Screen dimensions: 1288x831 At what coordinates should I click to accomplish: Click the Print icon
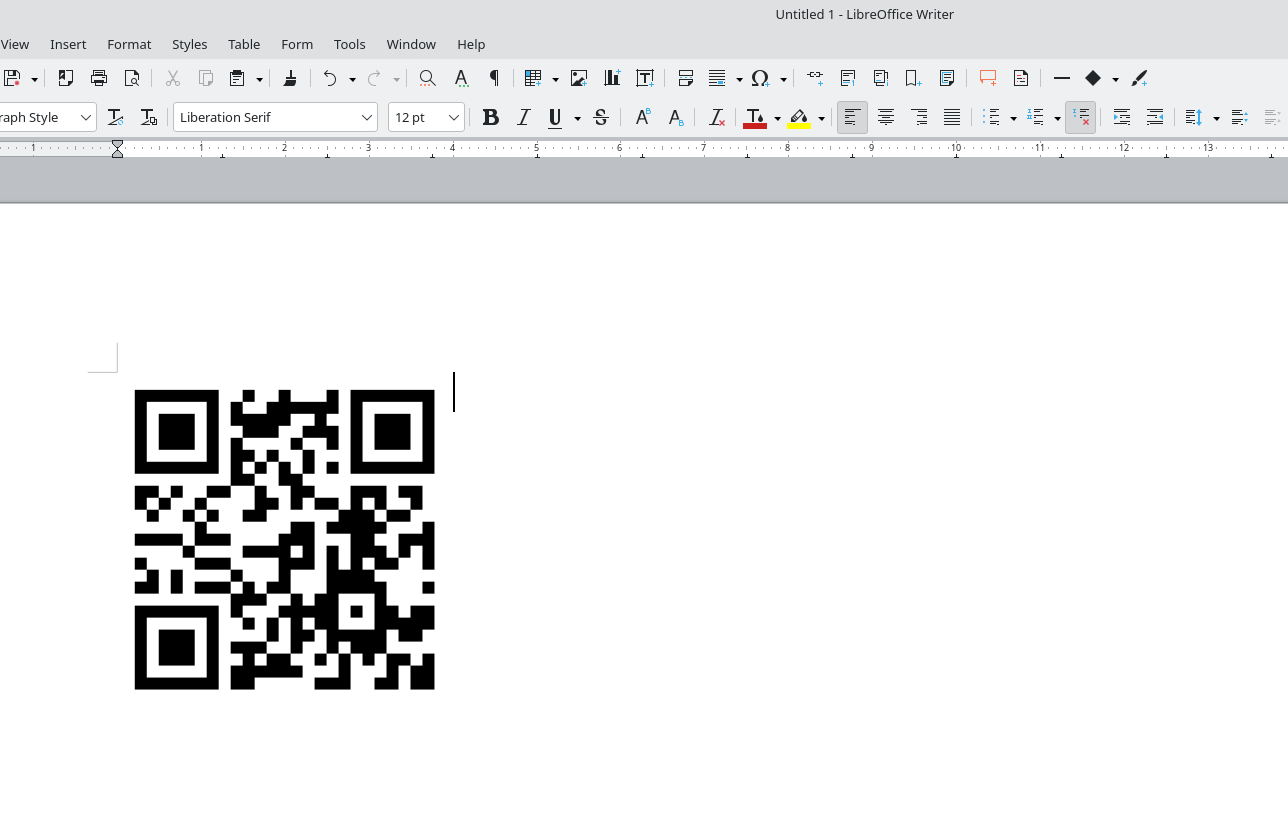pos(99,78)
